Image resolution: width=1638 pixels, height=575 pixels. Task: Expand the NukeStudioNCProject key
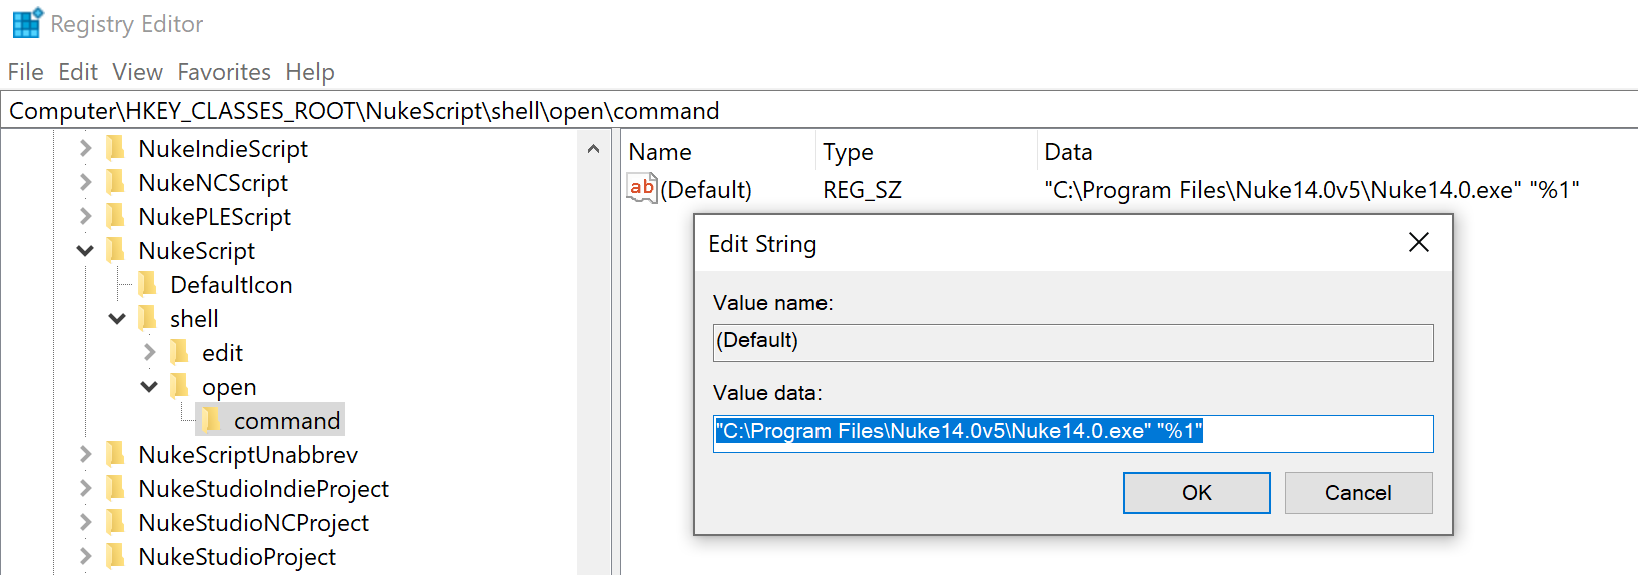[x=85, y=522]
